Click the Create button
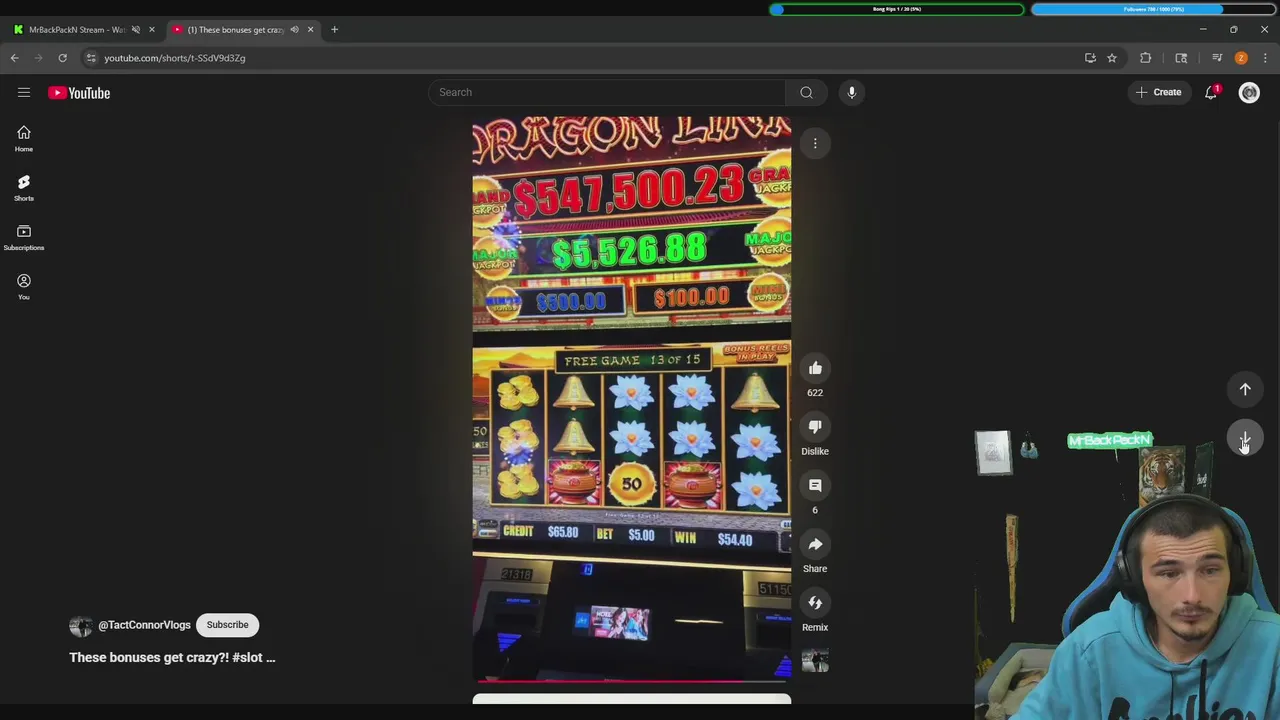Viewport: 1280px width, 720px height. click(1159, 92)
